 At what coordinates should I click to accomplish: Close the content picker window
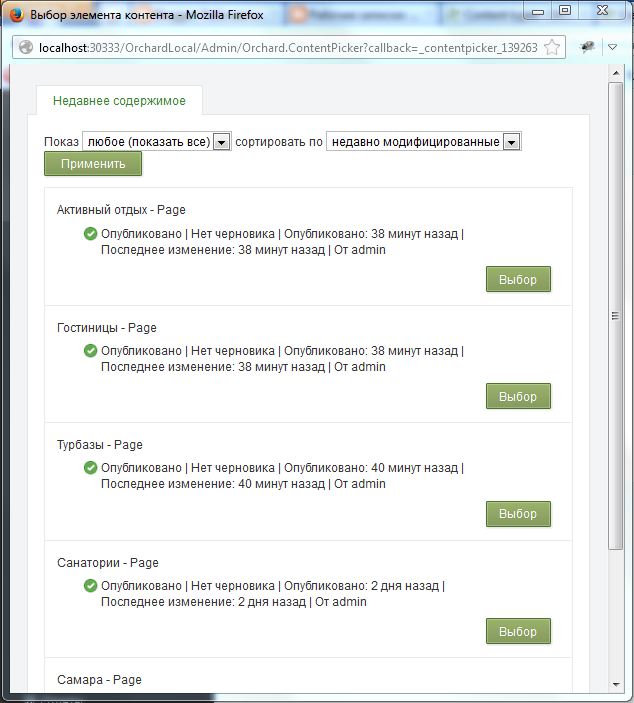pyautogui.click(x=602, y=10)
